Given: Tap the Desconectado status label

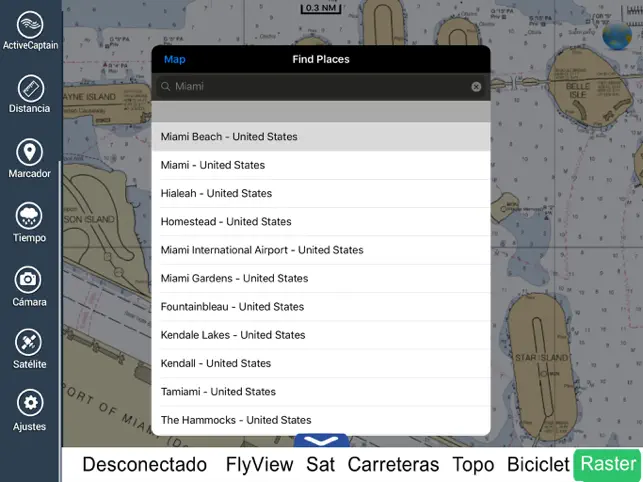Looking at the screenshot, I should click(x=144, y=465).
